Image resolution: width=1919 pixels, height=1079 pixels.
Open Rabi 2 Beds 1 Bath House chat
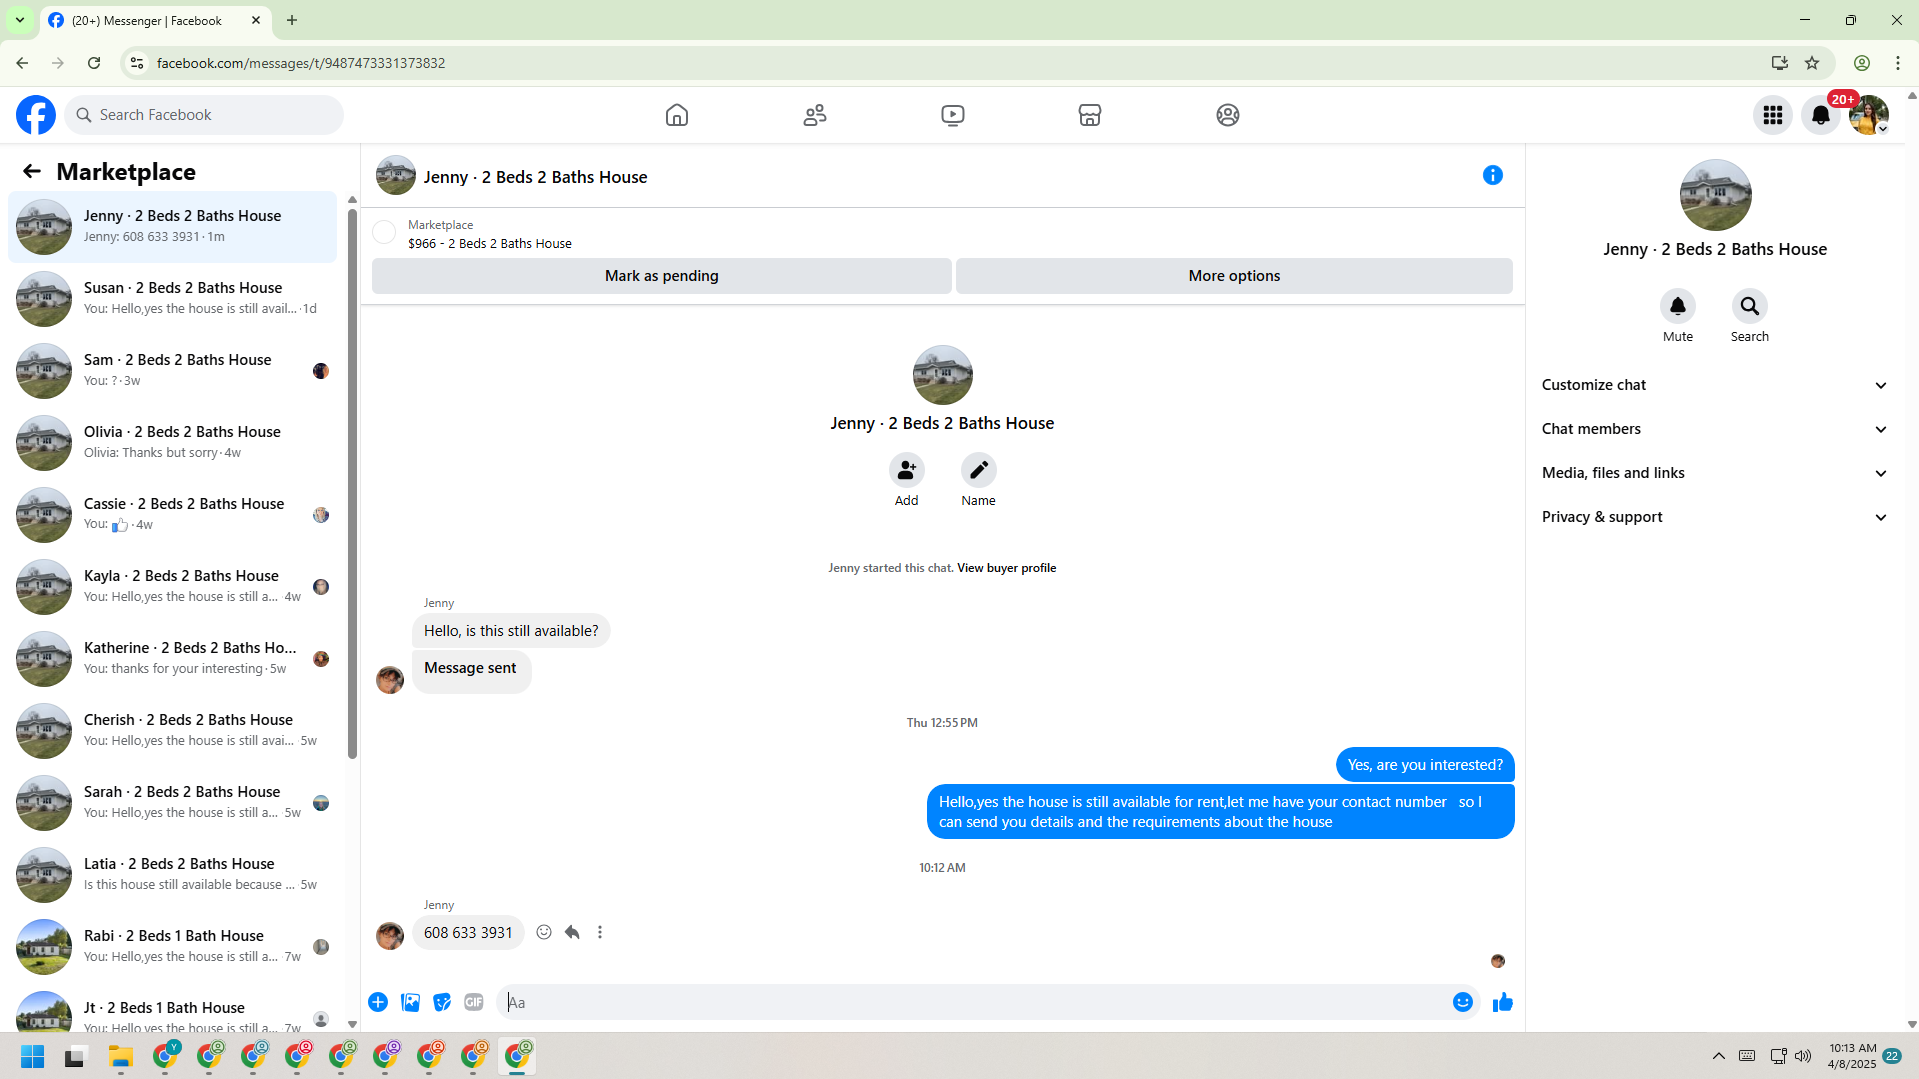coord(173,947)
